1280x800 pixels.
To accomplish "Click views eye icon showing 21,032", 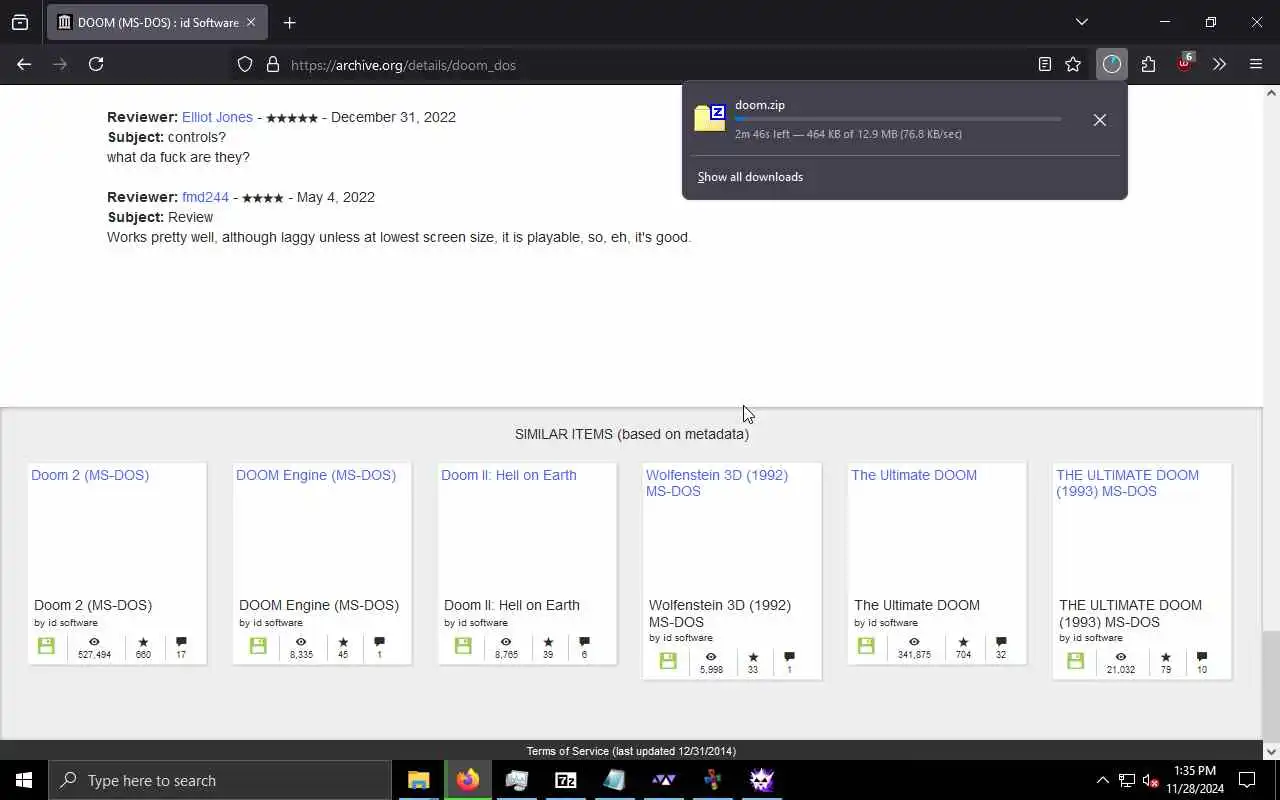I will [x=1120, y=657].
